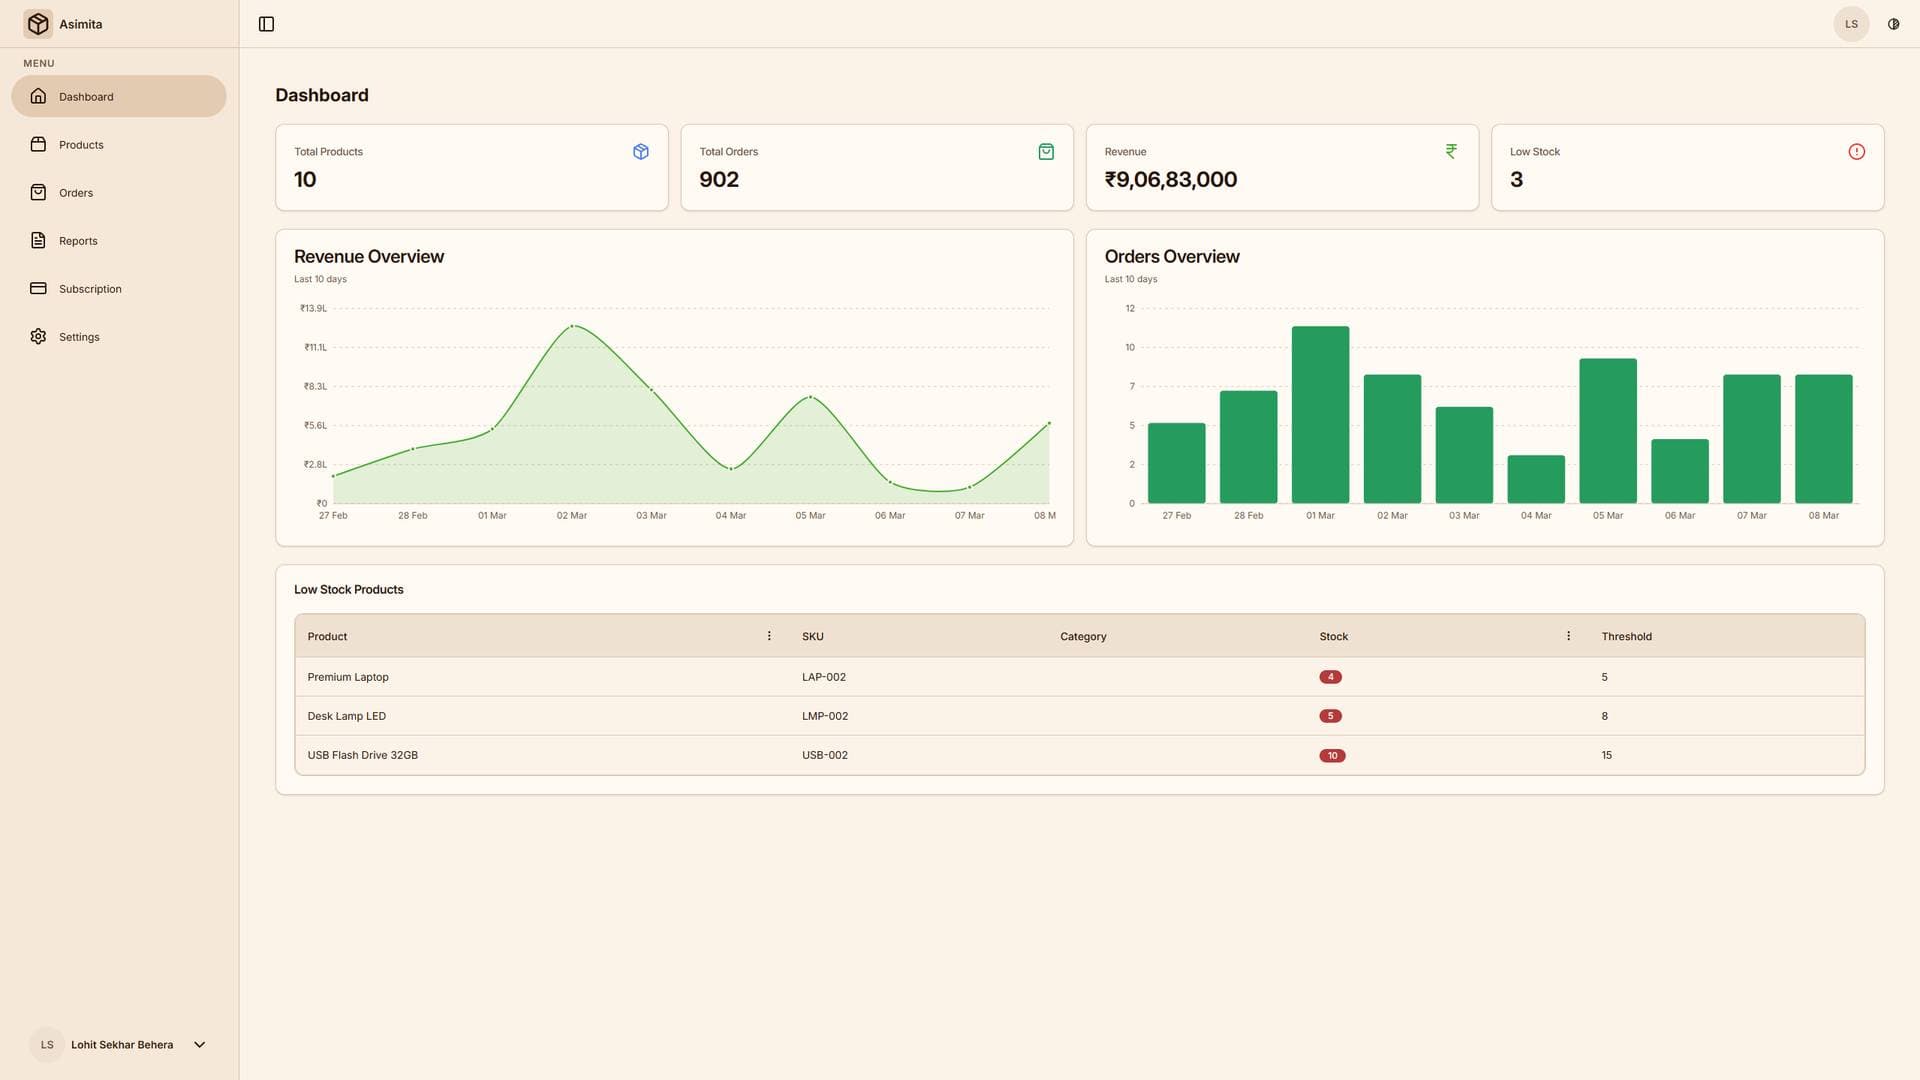The height and width of the screenshot is (1080, 1920).
Task: Click the Total Orders shopping bag icon
Action: tap(1045, 151)
